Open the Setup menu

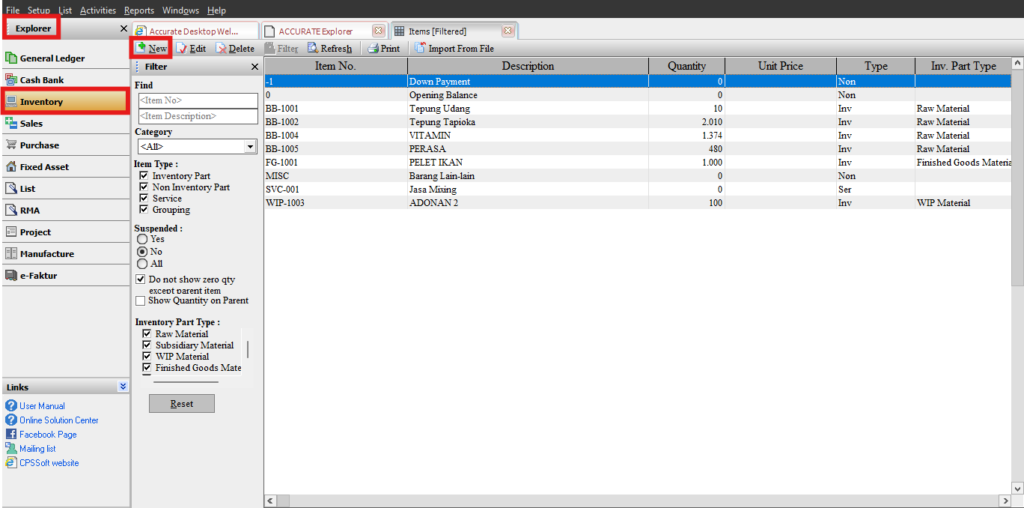39,10
